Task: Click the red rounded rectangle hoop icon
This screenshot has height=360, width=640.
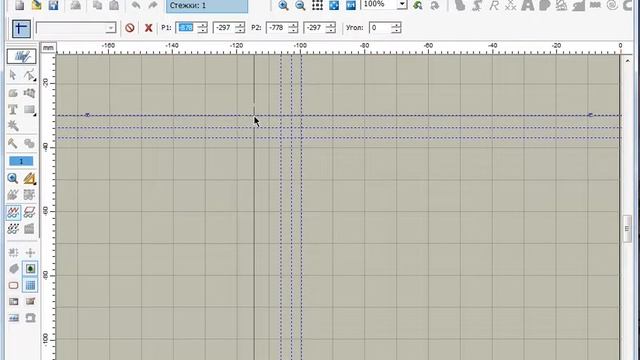Action: [x=13, y=285]
